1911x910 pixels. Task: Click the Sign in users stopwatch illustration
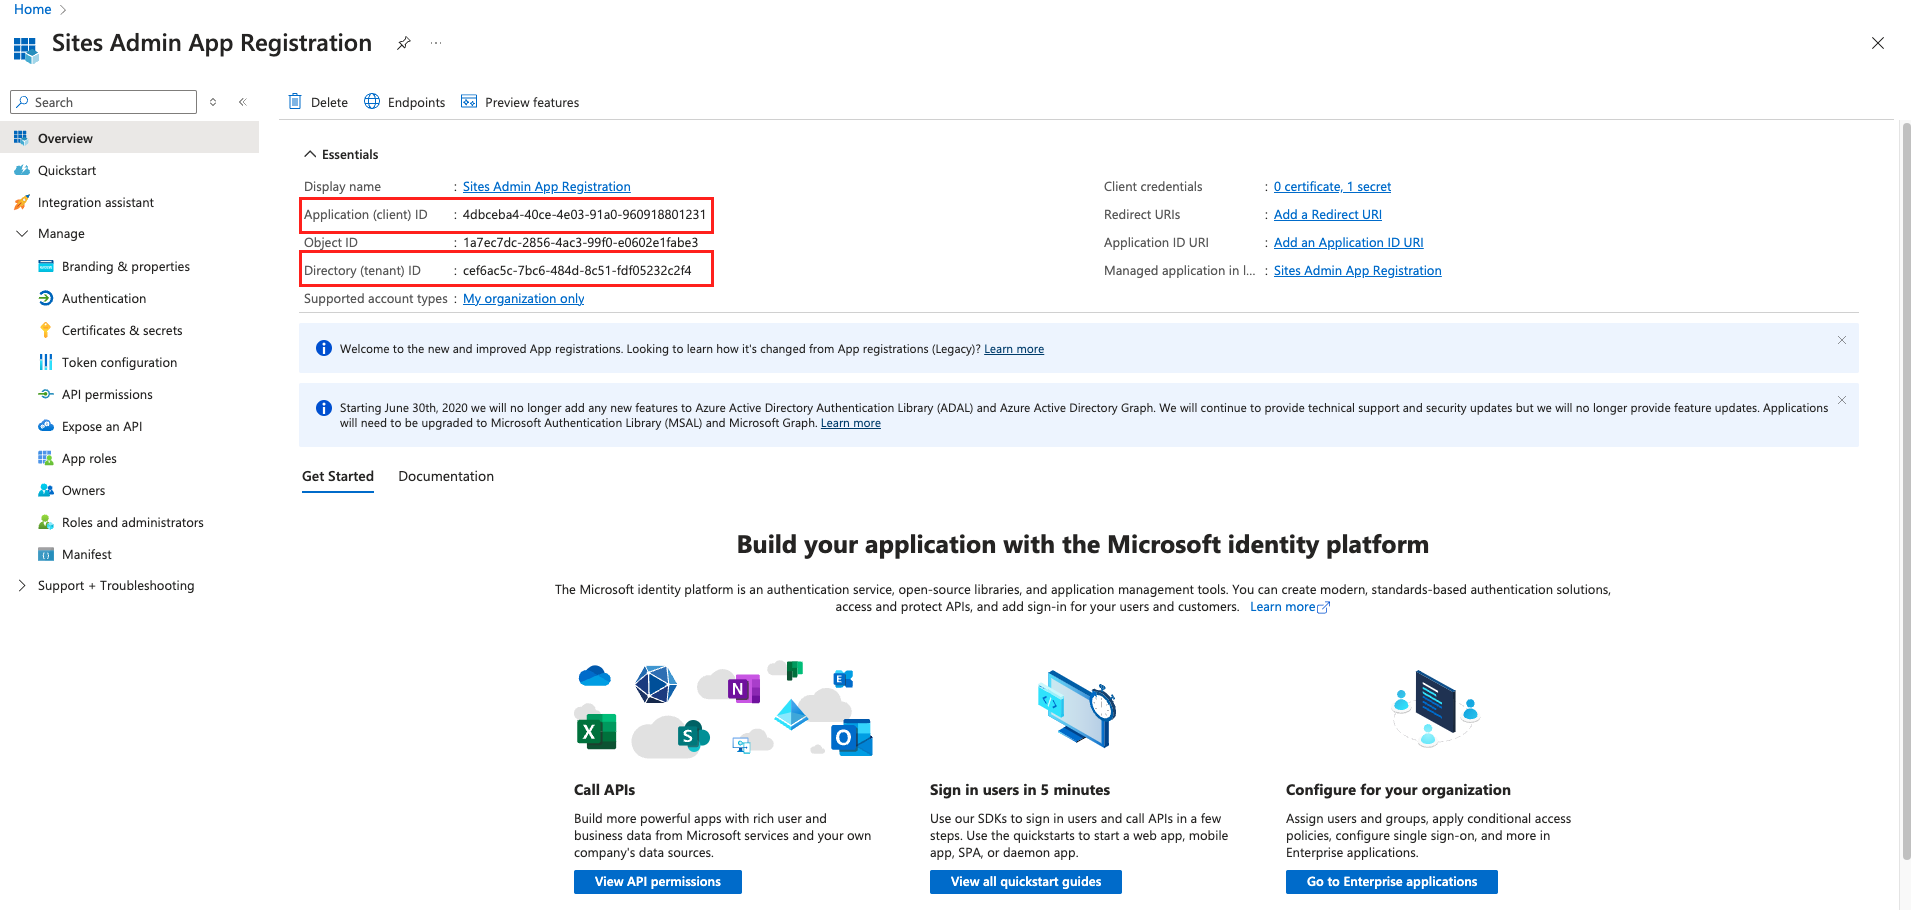(x=1076, y=708)
